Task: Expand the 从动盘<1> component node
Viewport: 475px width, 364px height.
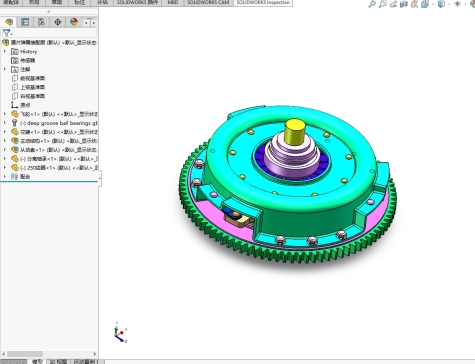Action: tap(5, 150)
